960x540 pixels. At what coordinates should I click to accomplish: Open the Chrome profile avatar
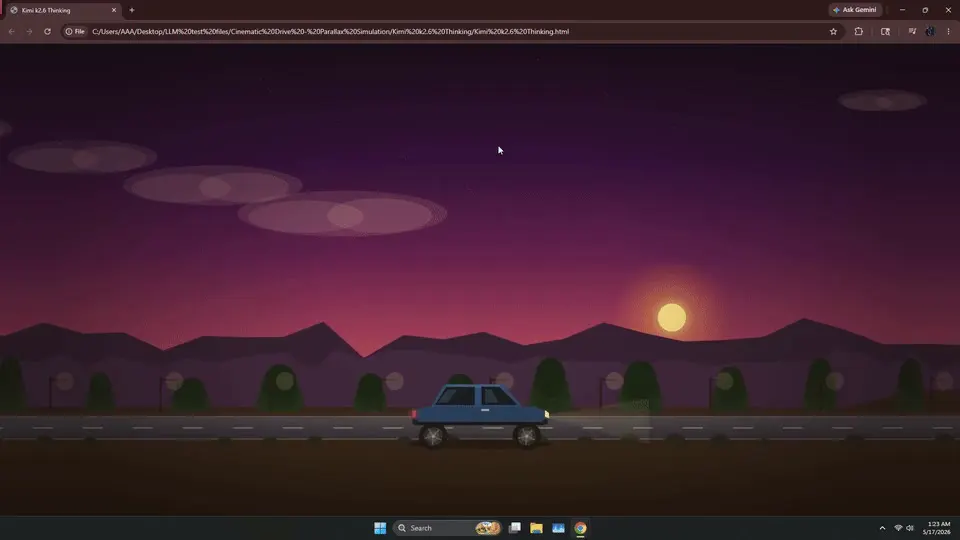[x=930, y=31]
